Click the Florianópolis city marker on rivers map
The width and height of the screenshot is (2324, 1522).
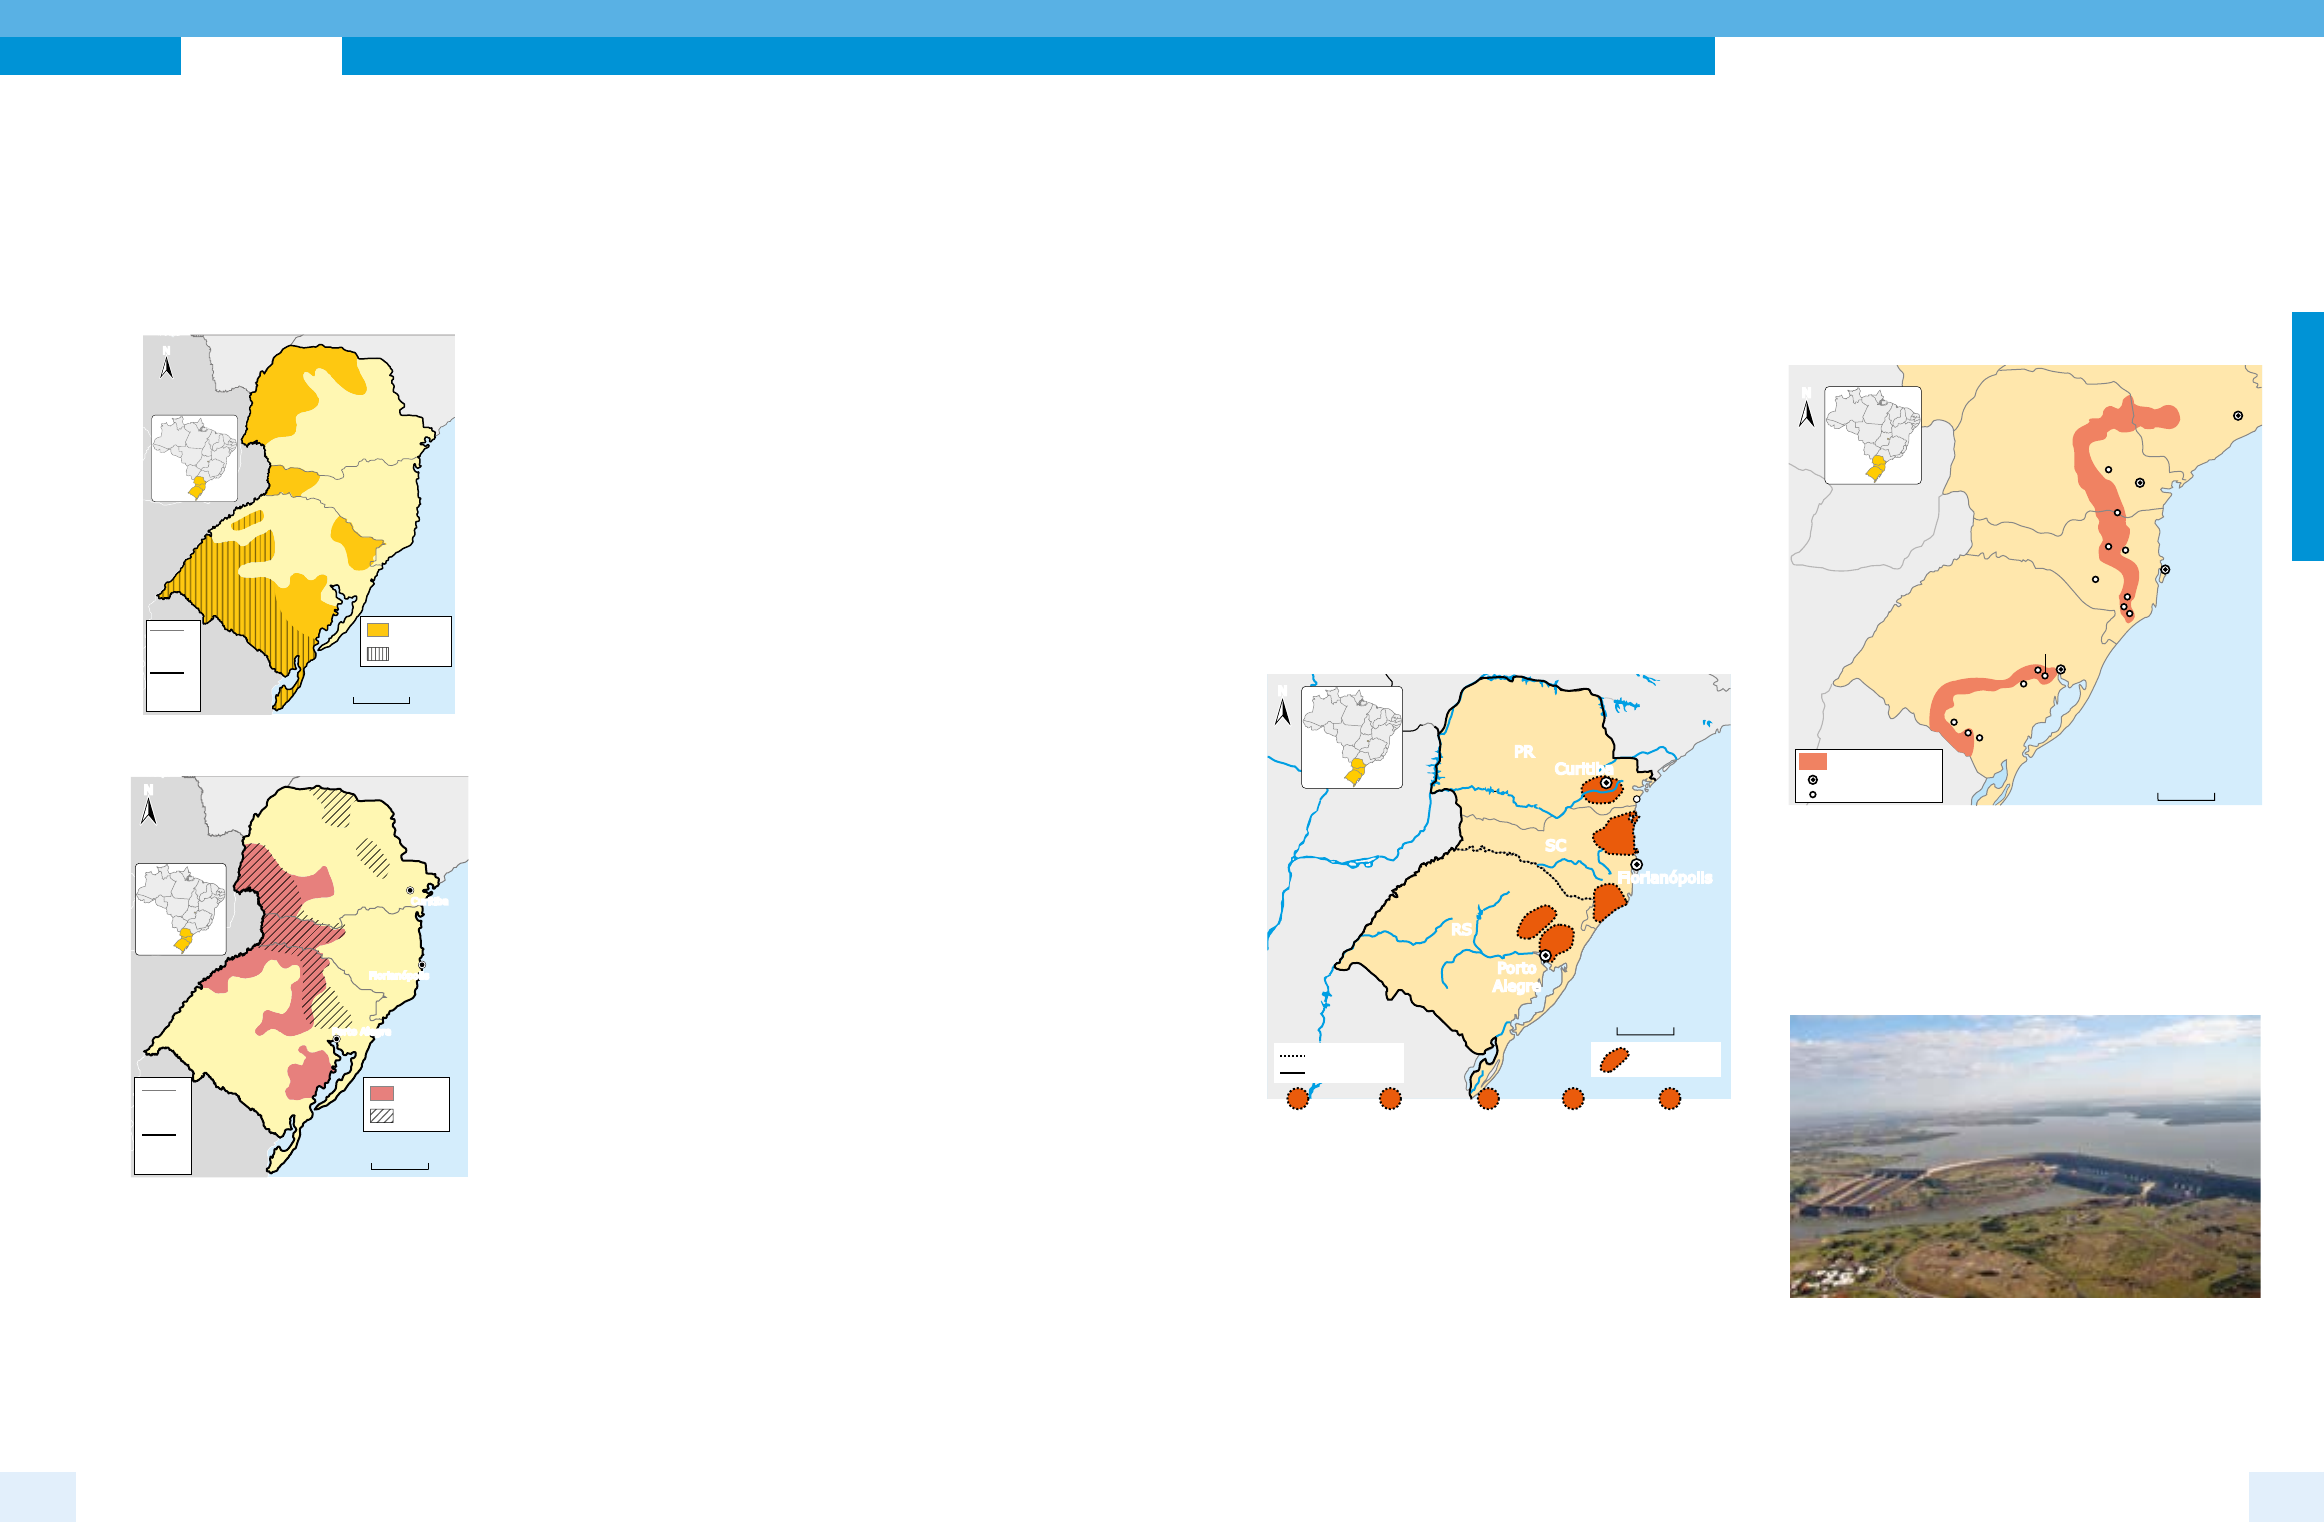(x=1637, y=864)
